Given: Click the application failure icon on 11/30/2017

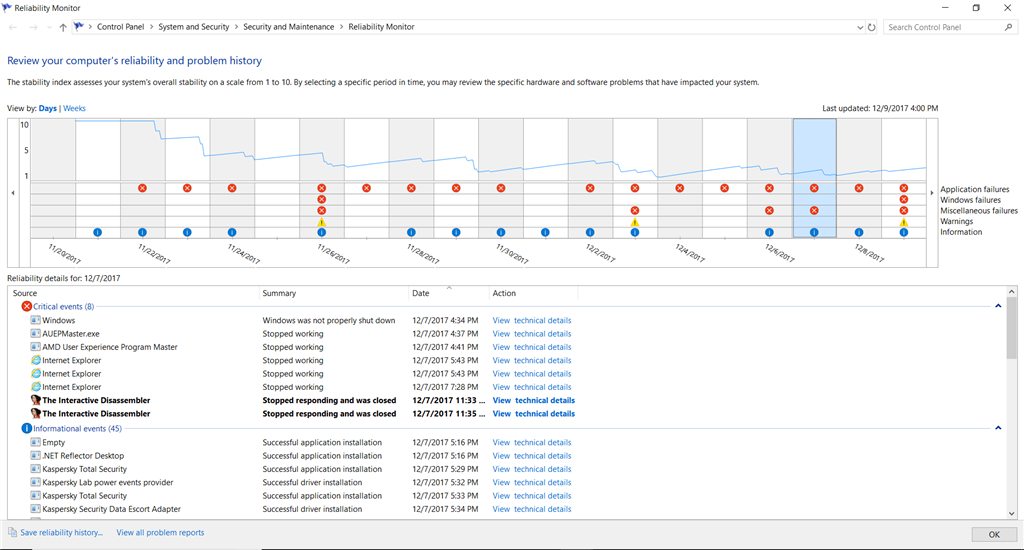Looking at the screenshot, I should click(501, 188).
